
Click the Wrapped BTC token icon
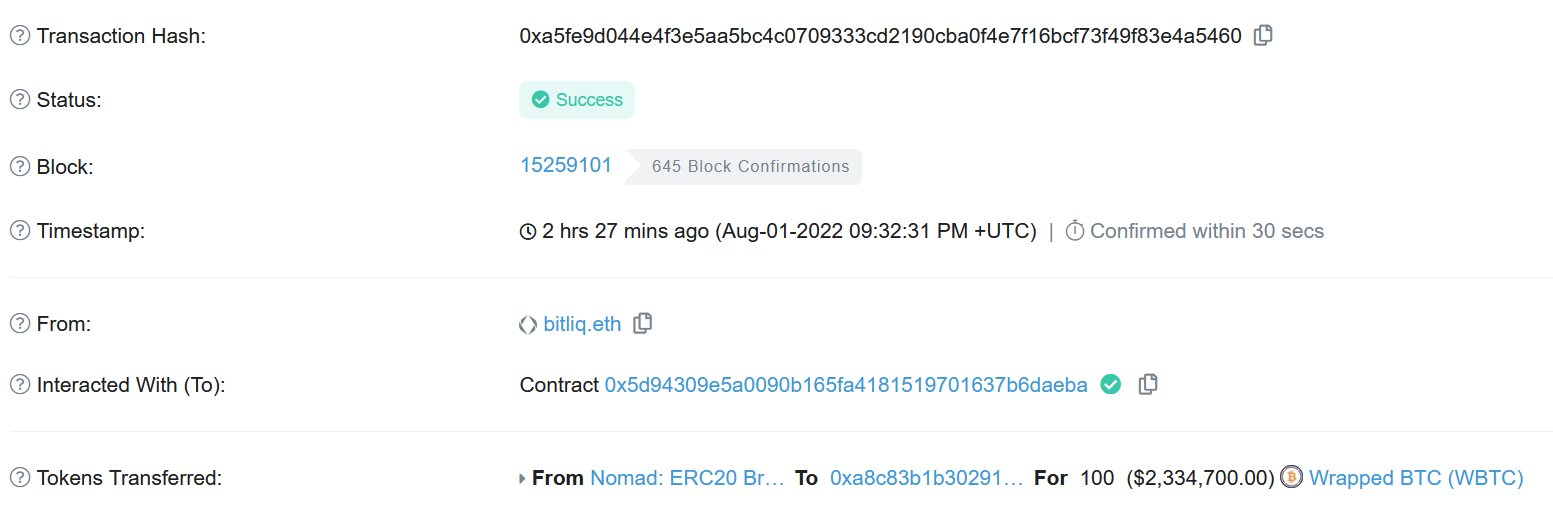(1292, 478)
